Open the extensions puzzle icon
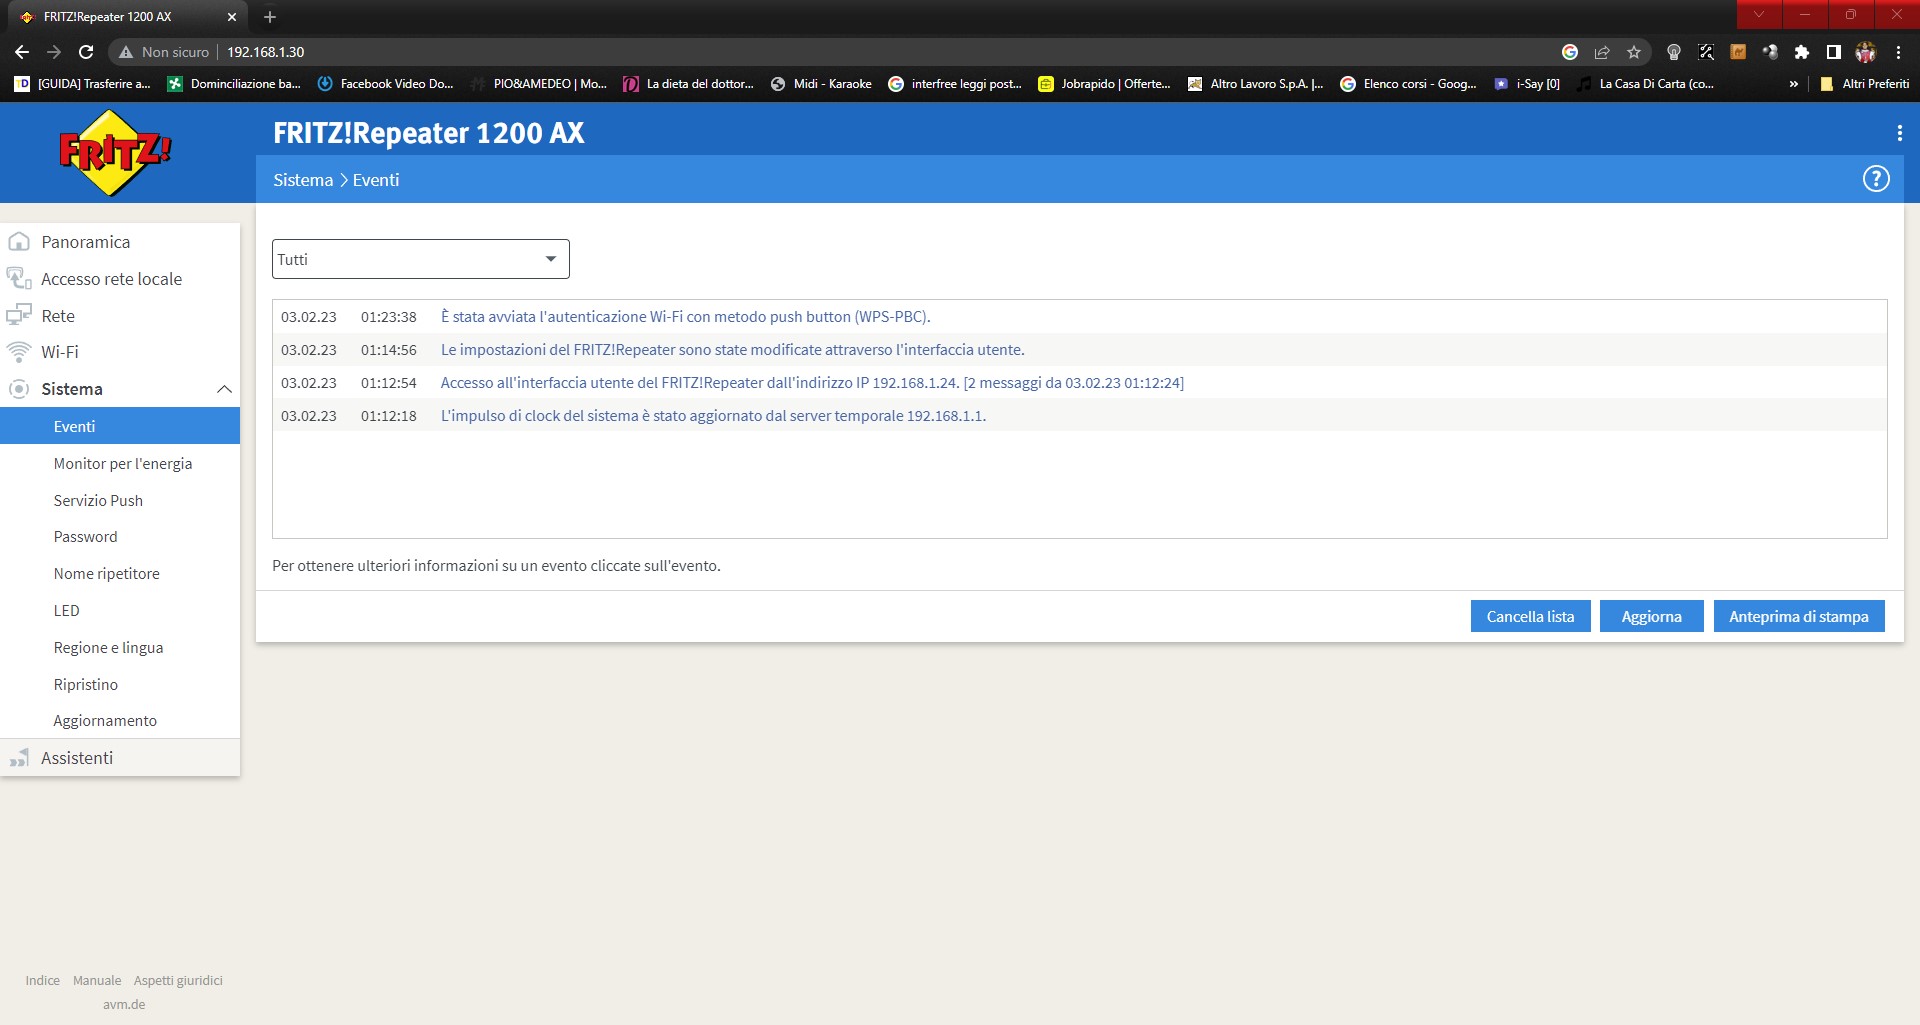Screen dimensions: 1920x1025 tap(1802, 52)
